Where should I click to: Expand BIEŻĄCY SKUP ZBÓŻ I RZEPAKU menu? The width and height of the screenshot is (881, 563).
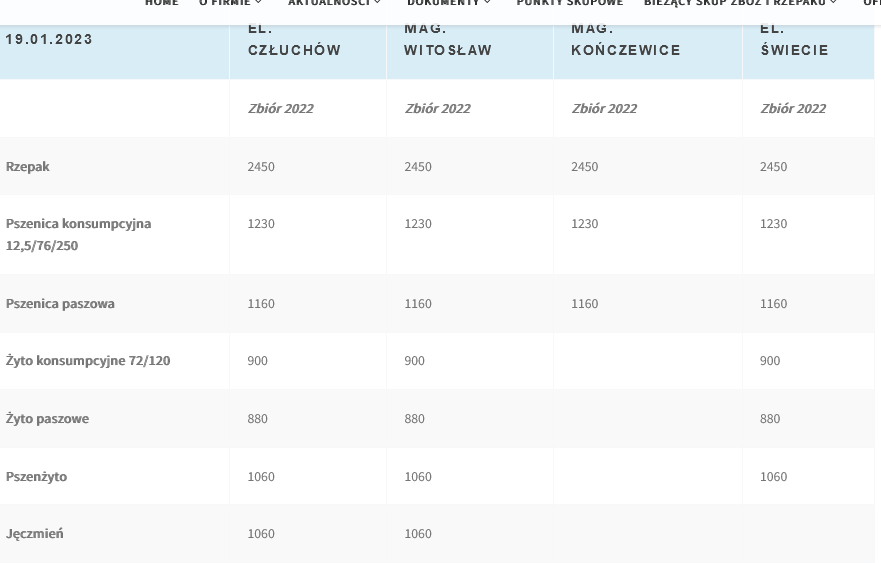coord(740,4)
